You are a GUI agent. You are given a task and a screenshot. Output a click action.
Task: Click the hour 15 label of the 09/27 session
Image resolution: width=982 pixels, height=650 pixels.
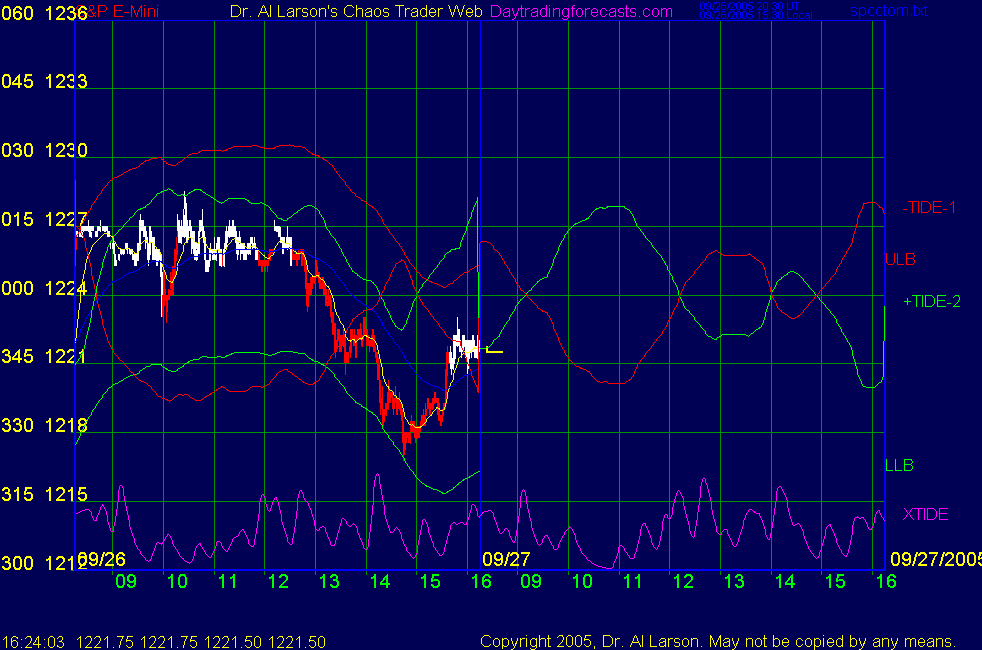(835, 581)
